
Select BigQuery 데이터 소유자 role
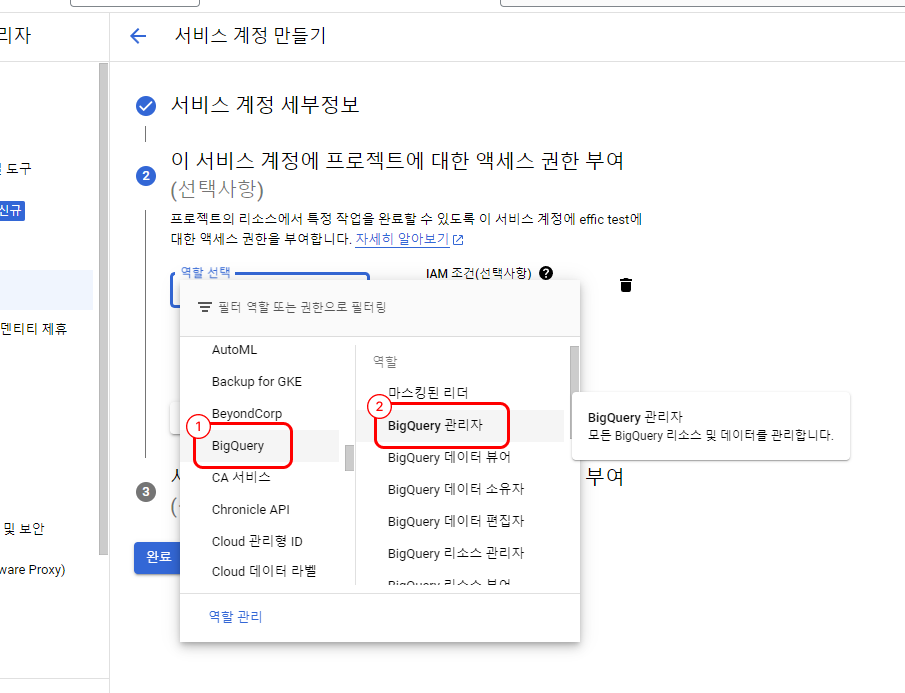(455, 489)
